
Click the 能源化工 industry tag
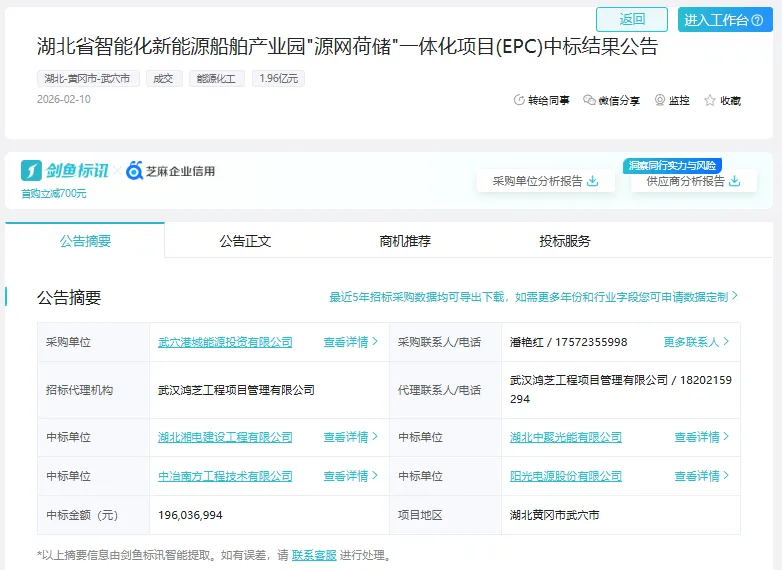pos(216,78)
